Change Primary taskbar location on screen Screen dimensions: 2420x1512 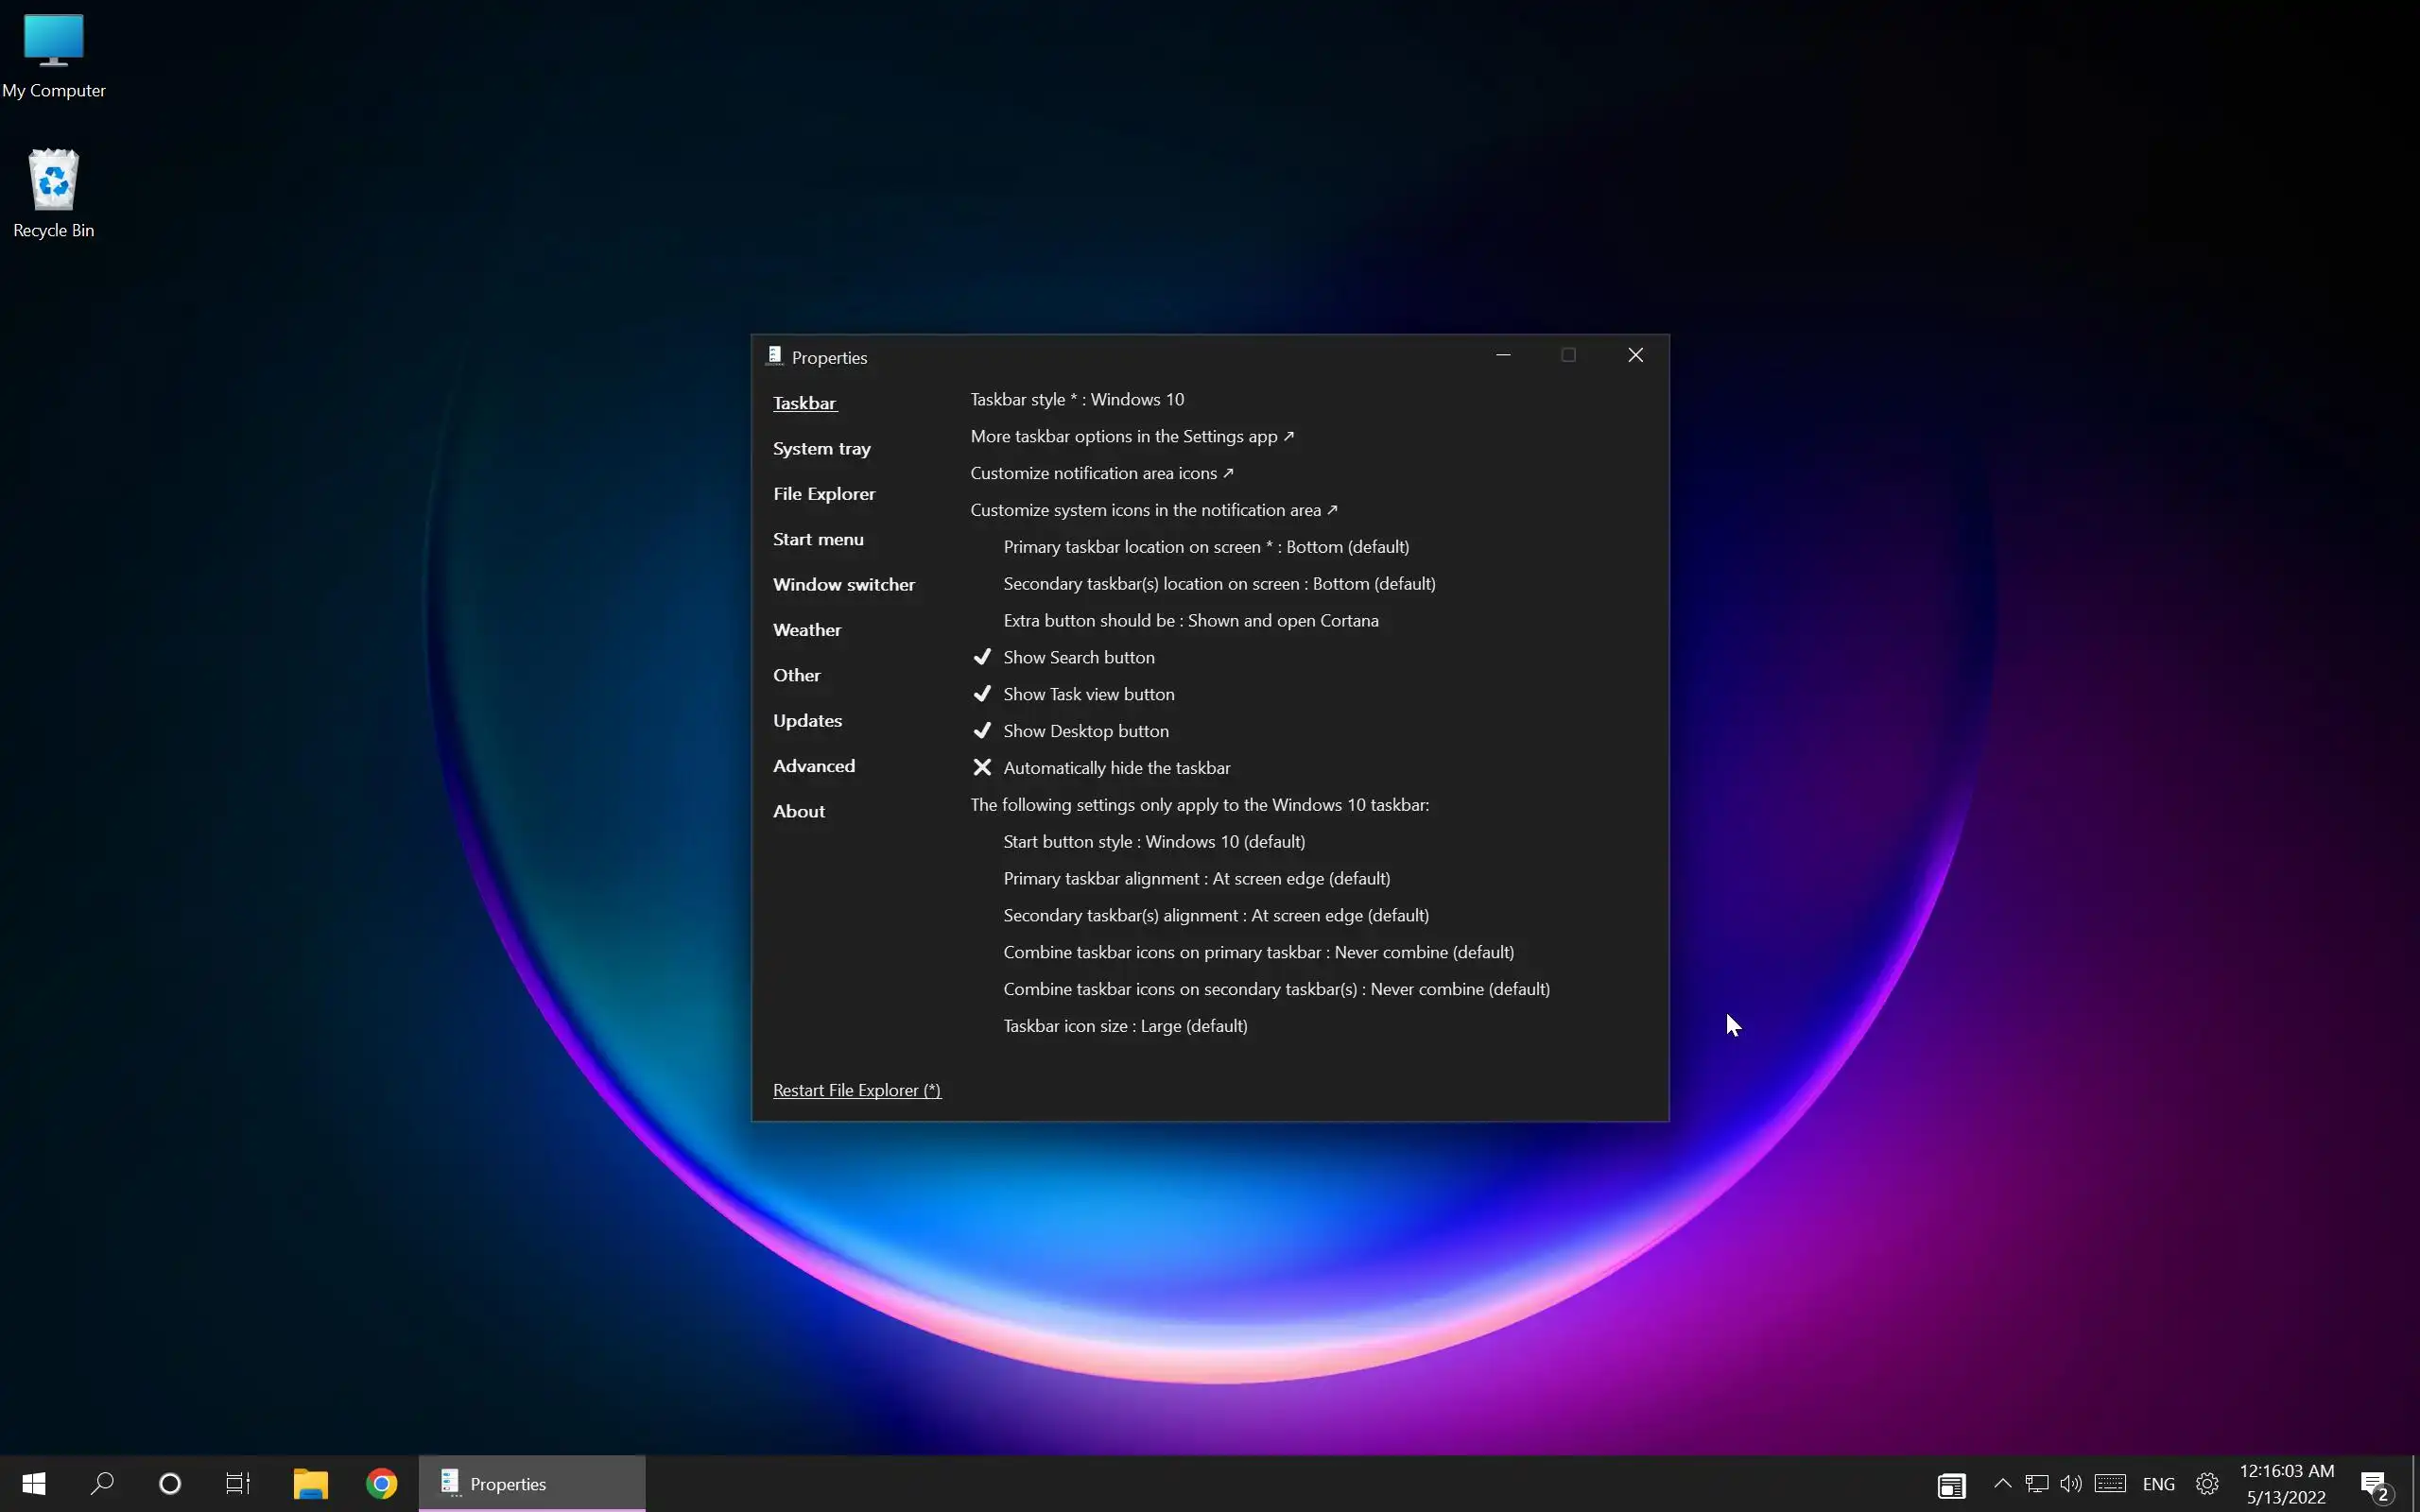coord(1205,547)
